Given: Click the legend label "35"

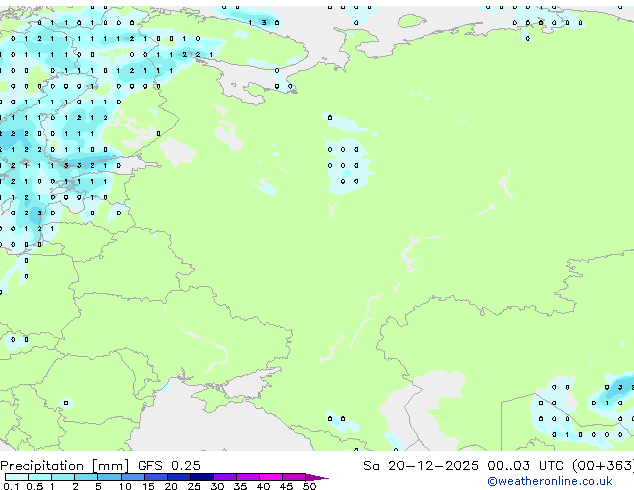Looking at the screenshot, I should 240,486.
